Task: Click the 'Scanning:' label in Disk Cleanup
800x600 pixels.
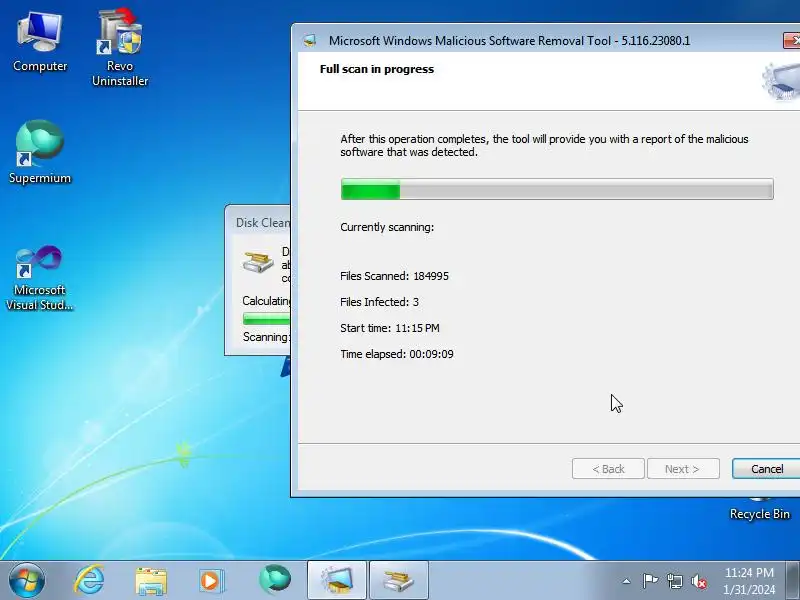Action: [266, 337]
